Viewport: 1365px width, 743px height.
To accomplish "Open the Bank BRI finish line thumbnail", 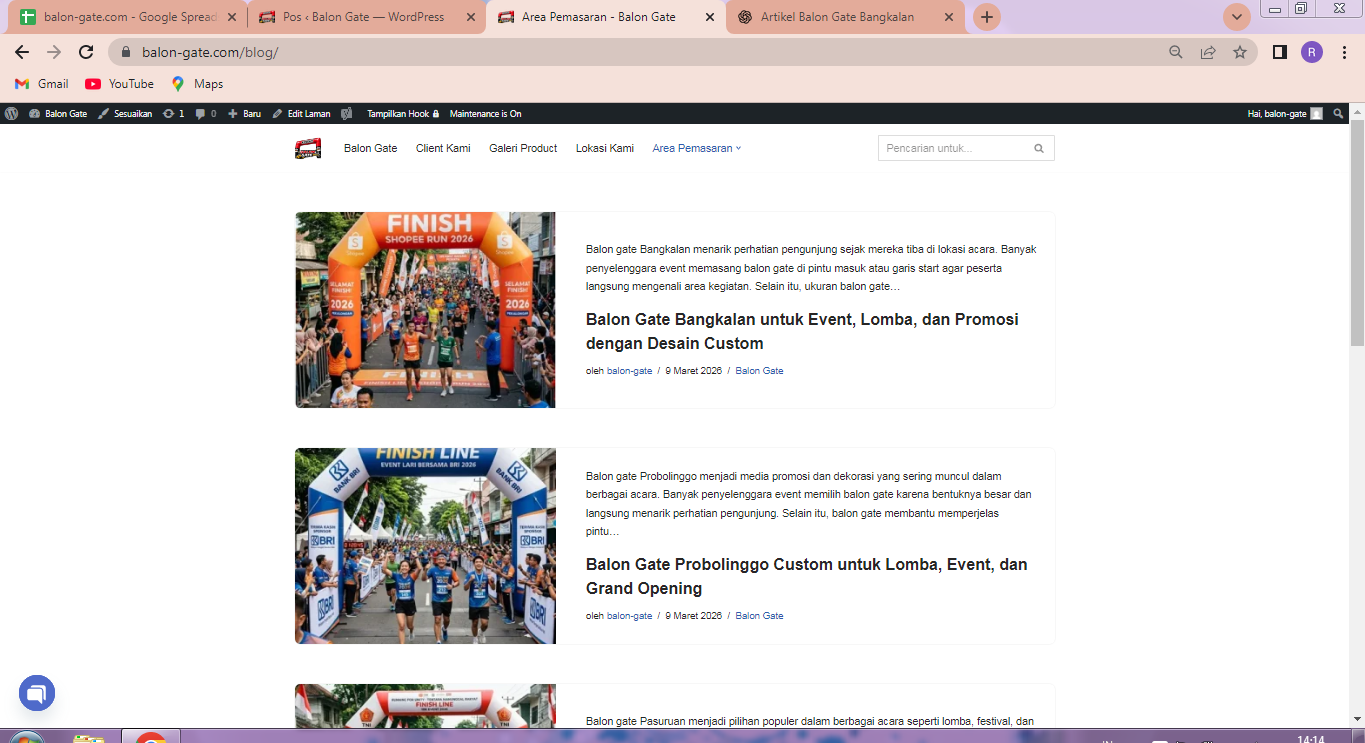I will tap(425, 546).
